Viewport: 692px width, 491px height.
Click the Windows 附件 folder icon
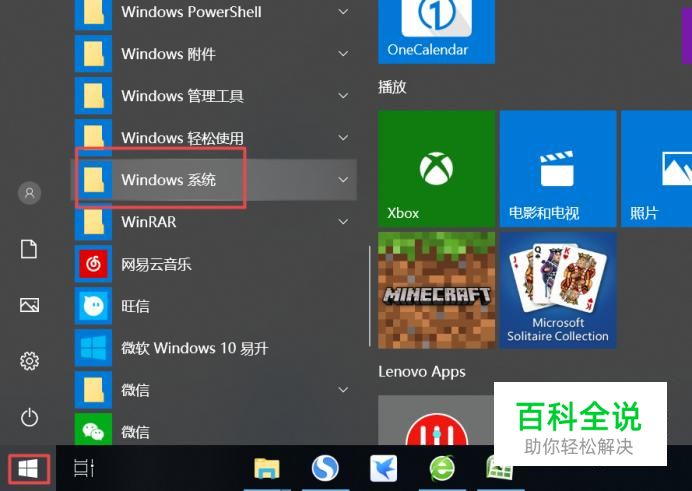93,54
